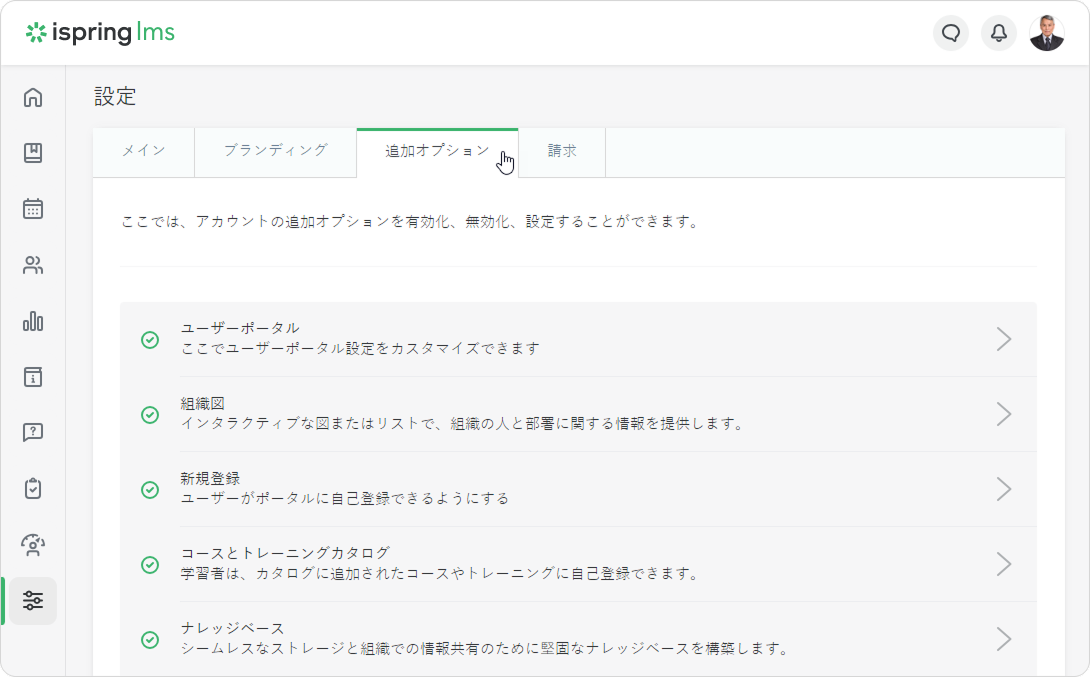Toggle the 新規登録 enabled checkmark
Screen dimensions: 1090x677
pyautogui.click(x=150, y=489)
